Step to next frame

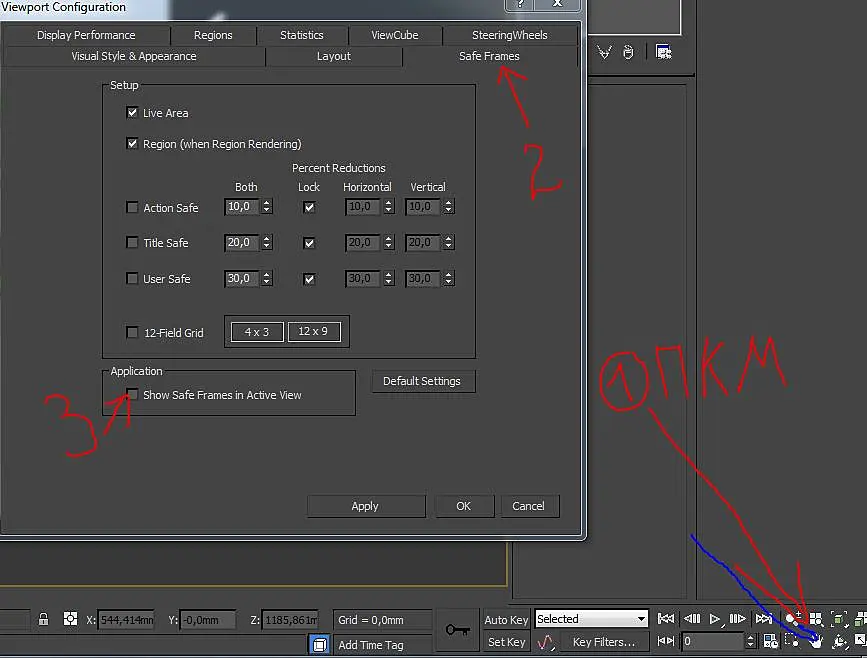[738, 618]
